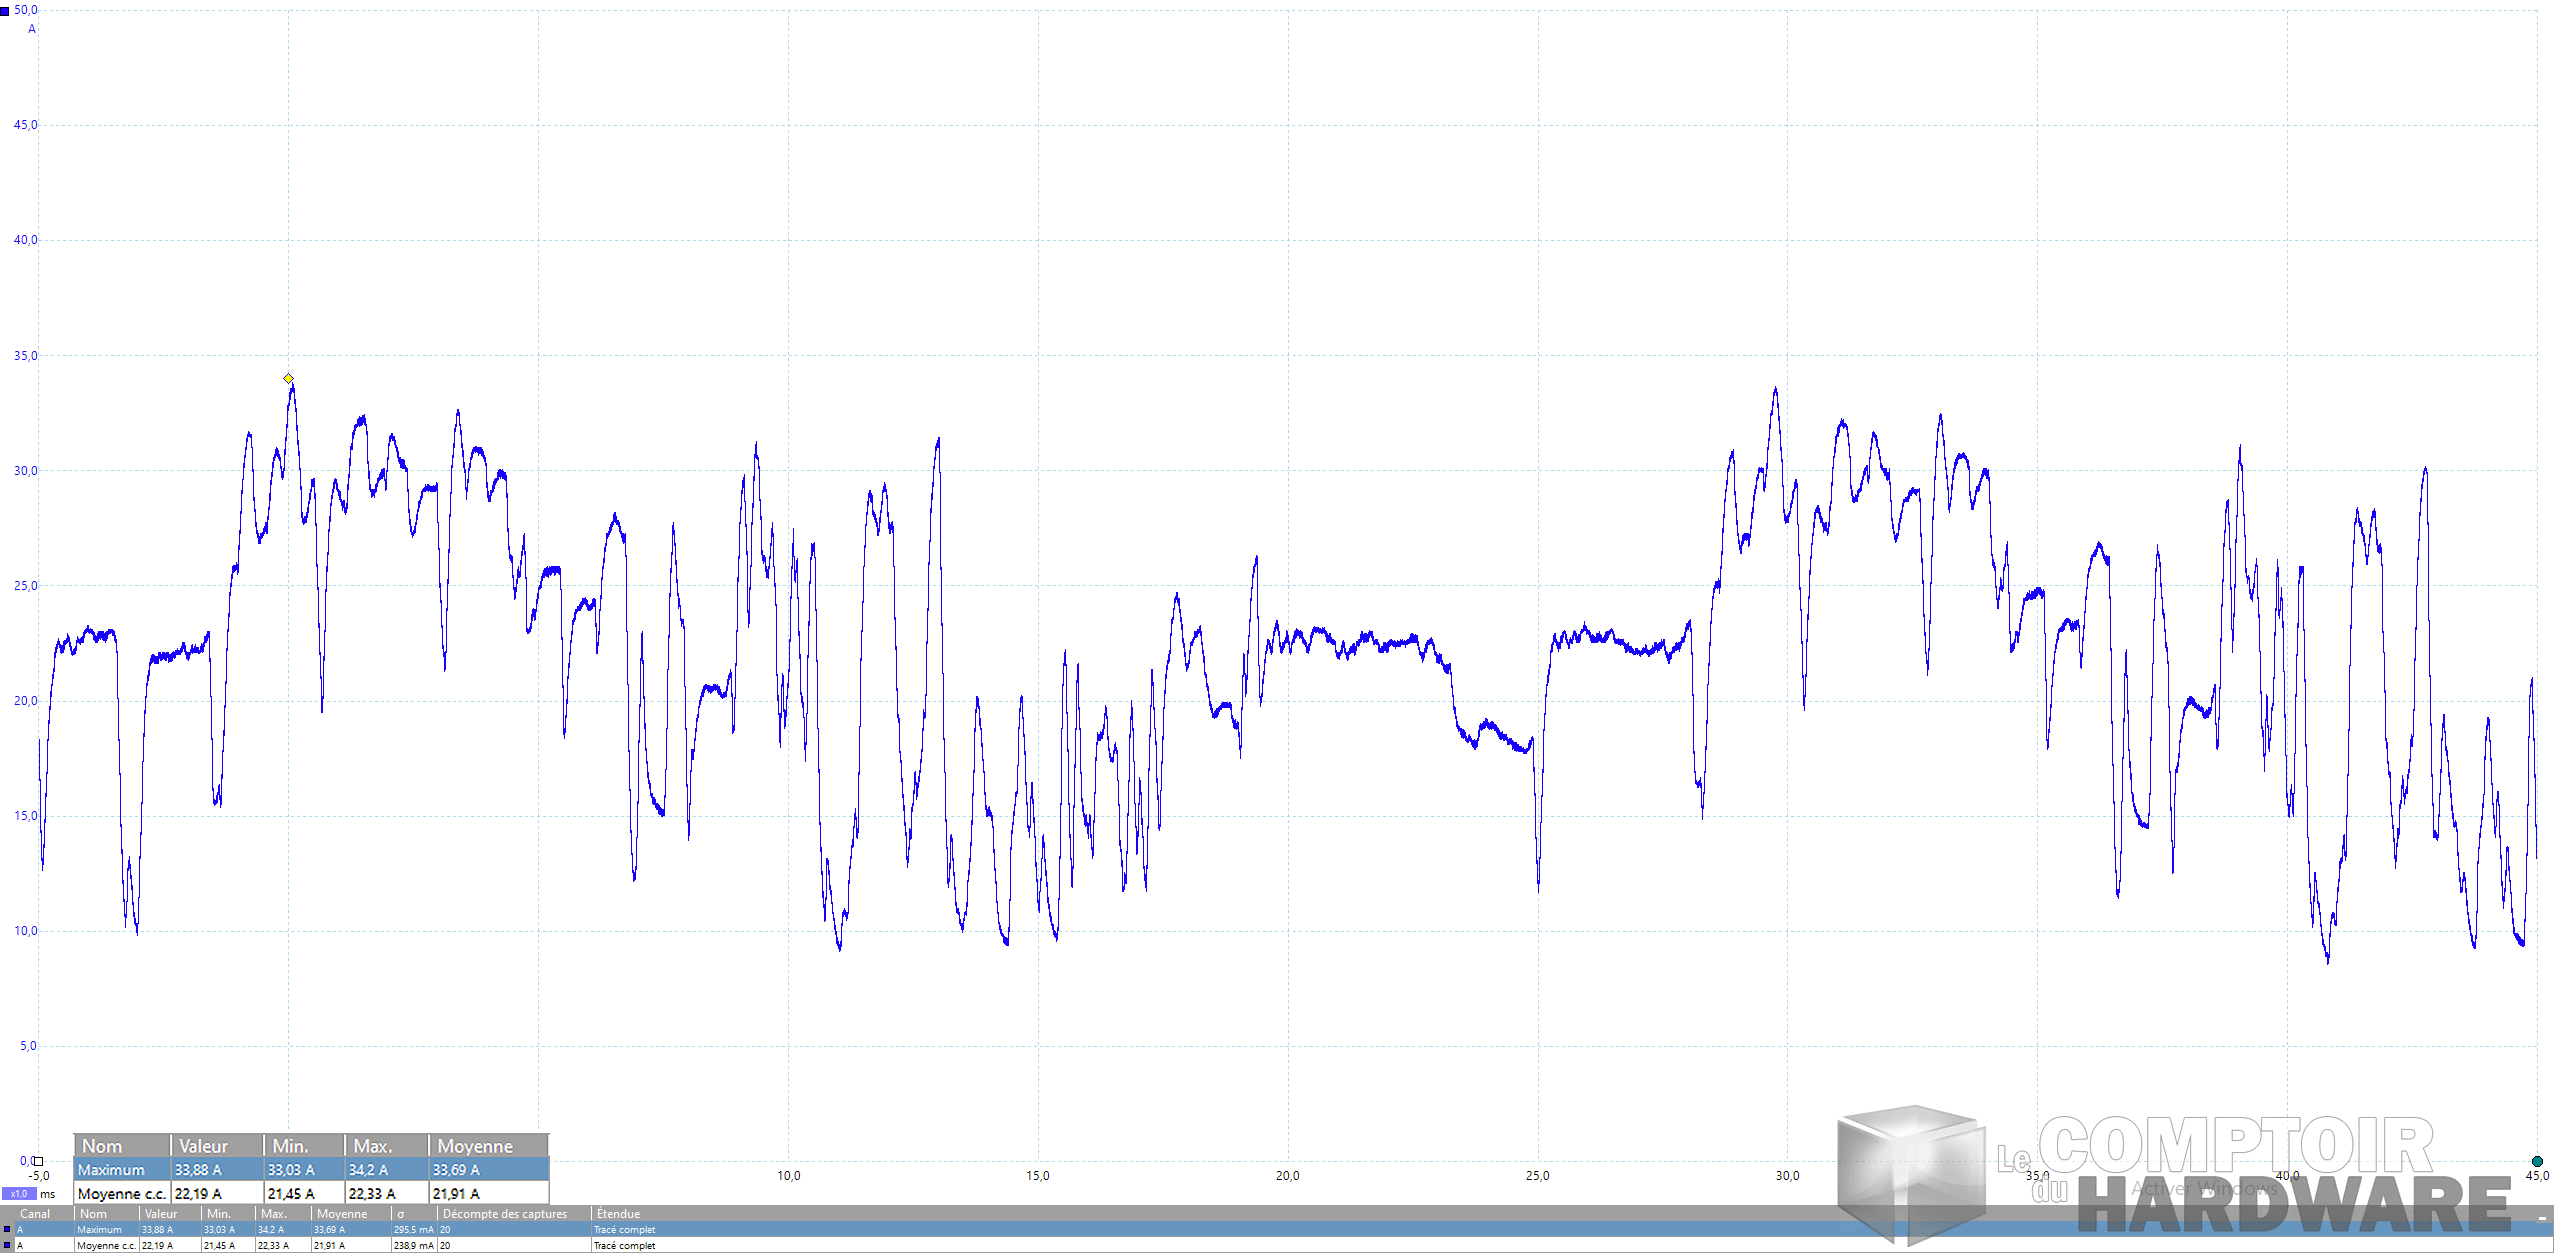Click the Moyenne header in the large overlay table
Viewport: 2554px width, 1253px height.
[475, 1146]
